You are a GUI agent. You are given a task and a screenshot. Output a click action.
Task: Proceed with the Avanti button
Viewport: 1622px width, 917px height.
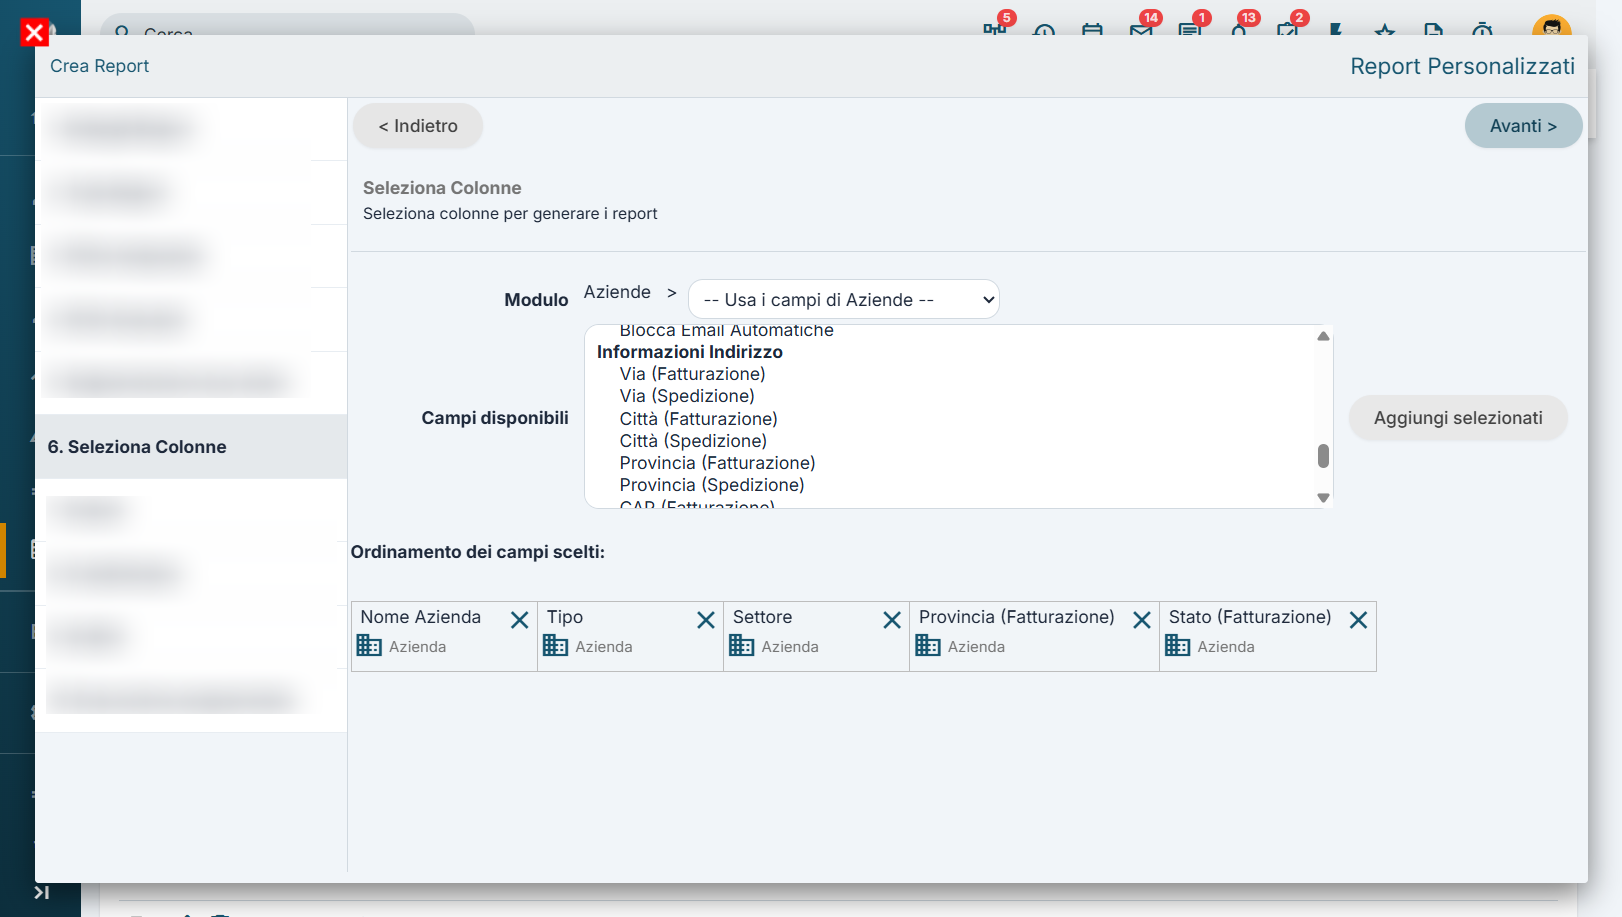[1523, 126]
